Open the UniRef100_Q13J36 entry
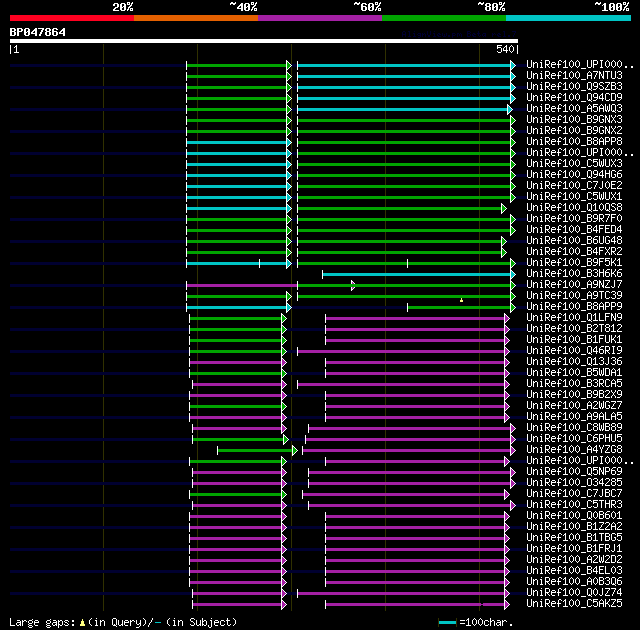The image size is (640, 630). point(574,362)
